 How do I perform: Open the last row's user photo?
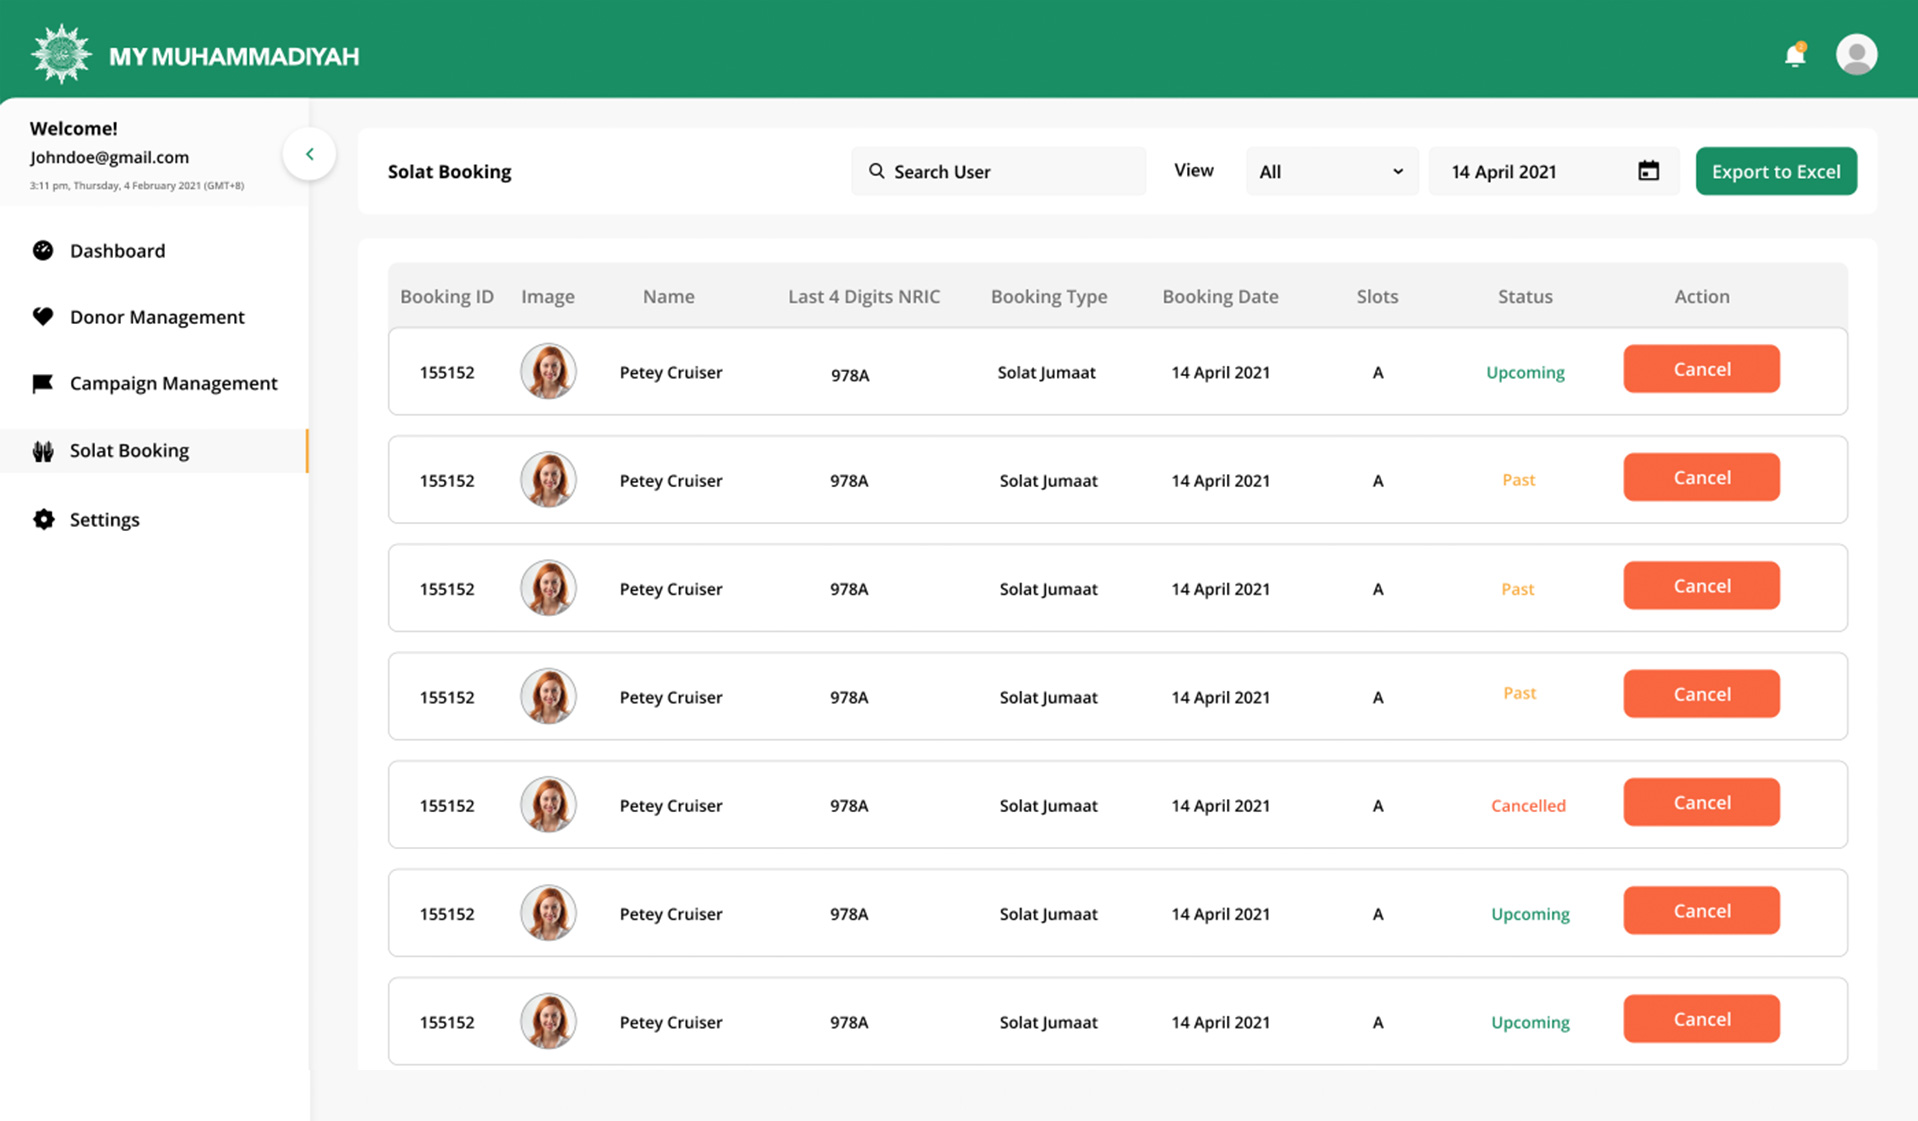[548, 1021]
